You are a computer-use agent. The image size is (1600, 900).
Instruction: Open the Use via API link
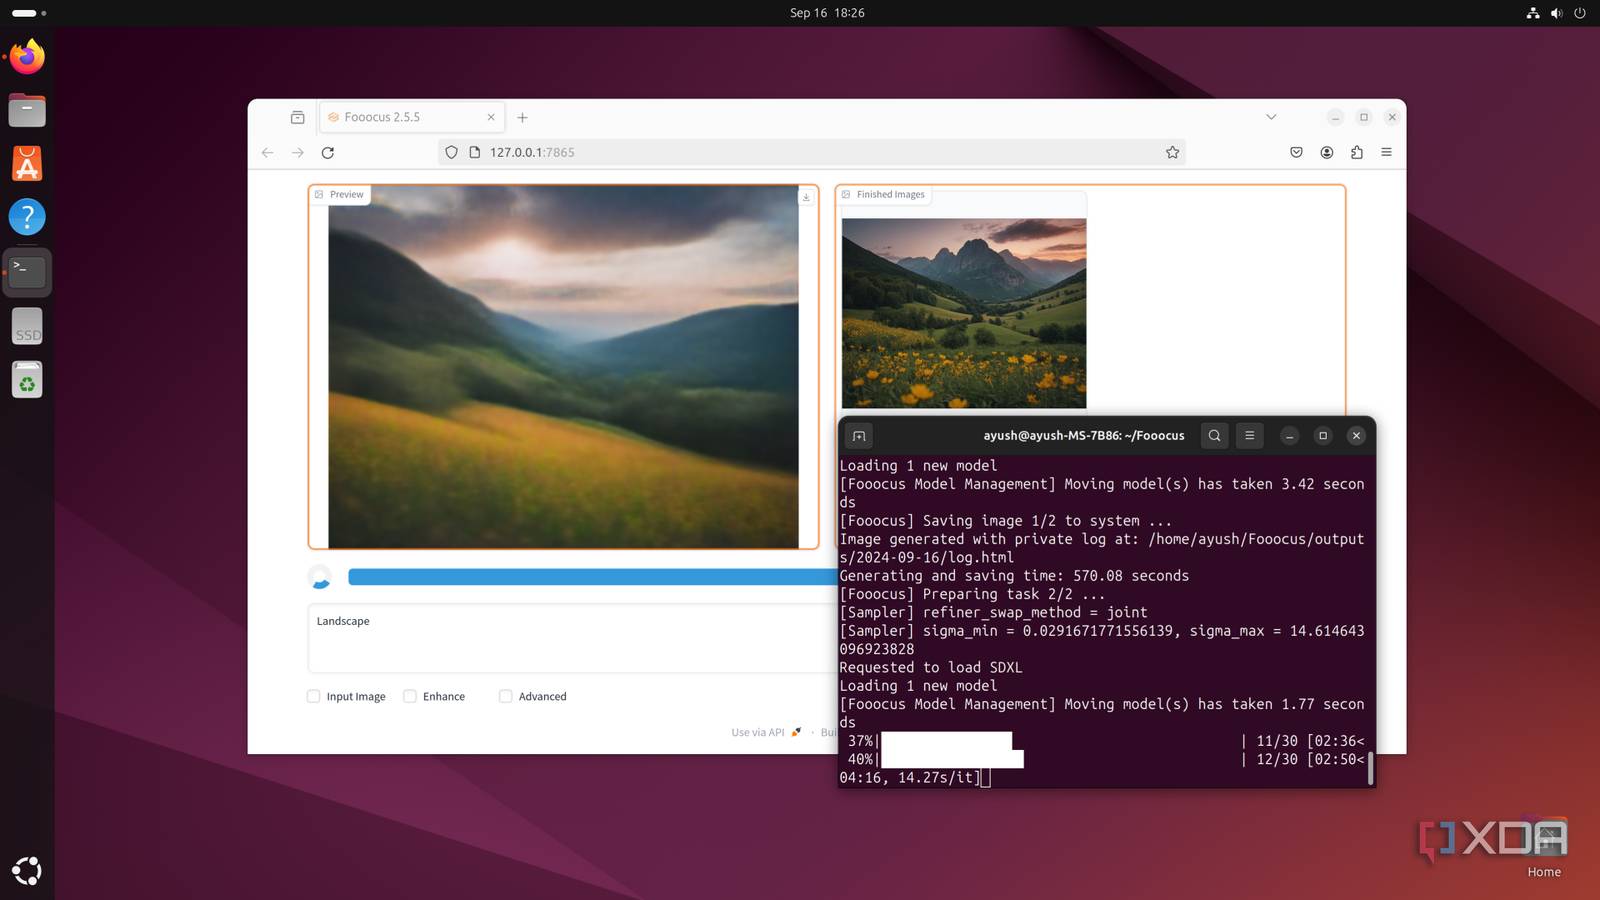click(x=765, y=732)
